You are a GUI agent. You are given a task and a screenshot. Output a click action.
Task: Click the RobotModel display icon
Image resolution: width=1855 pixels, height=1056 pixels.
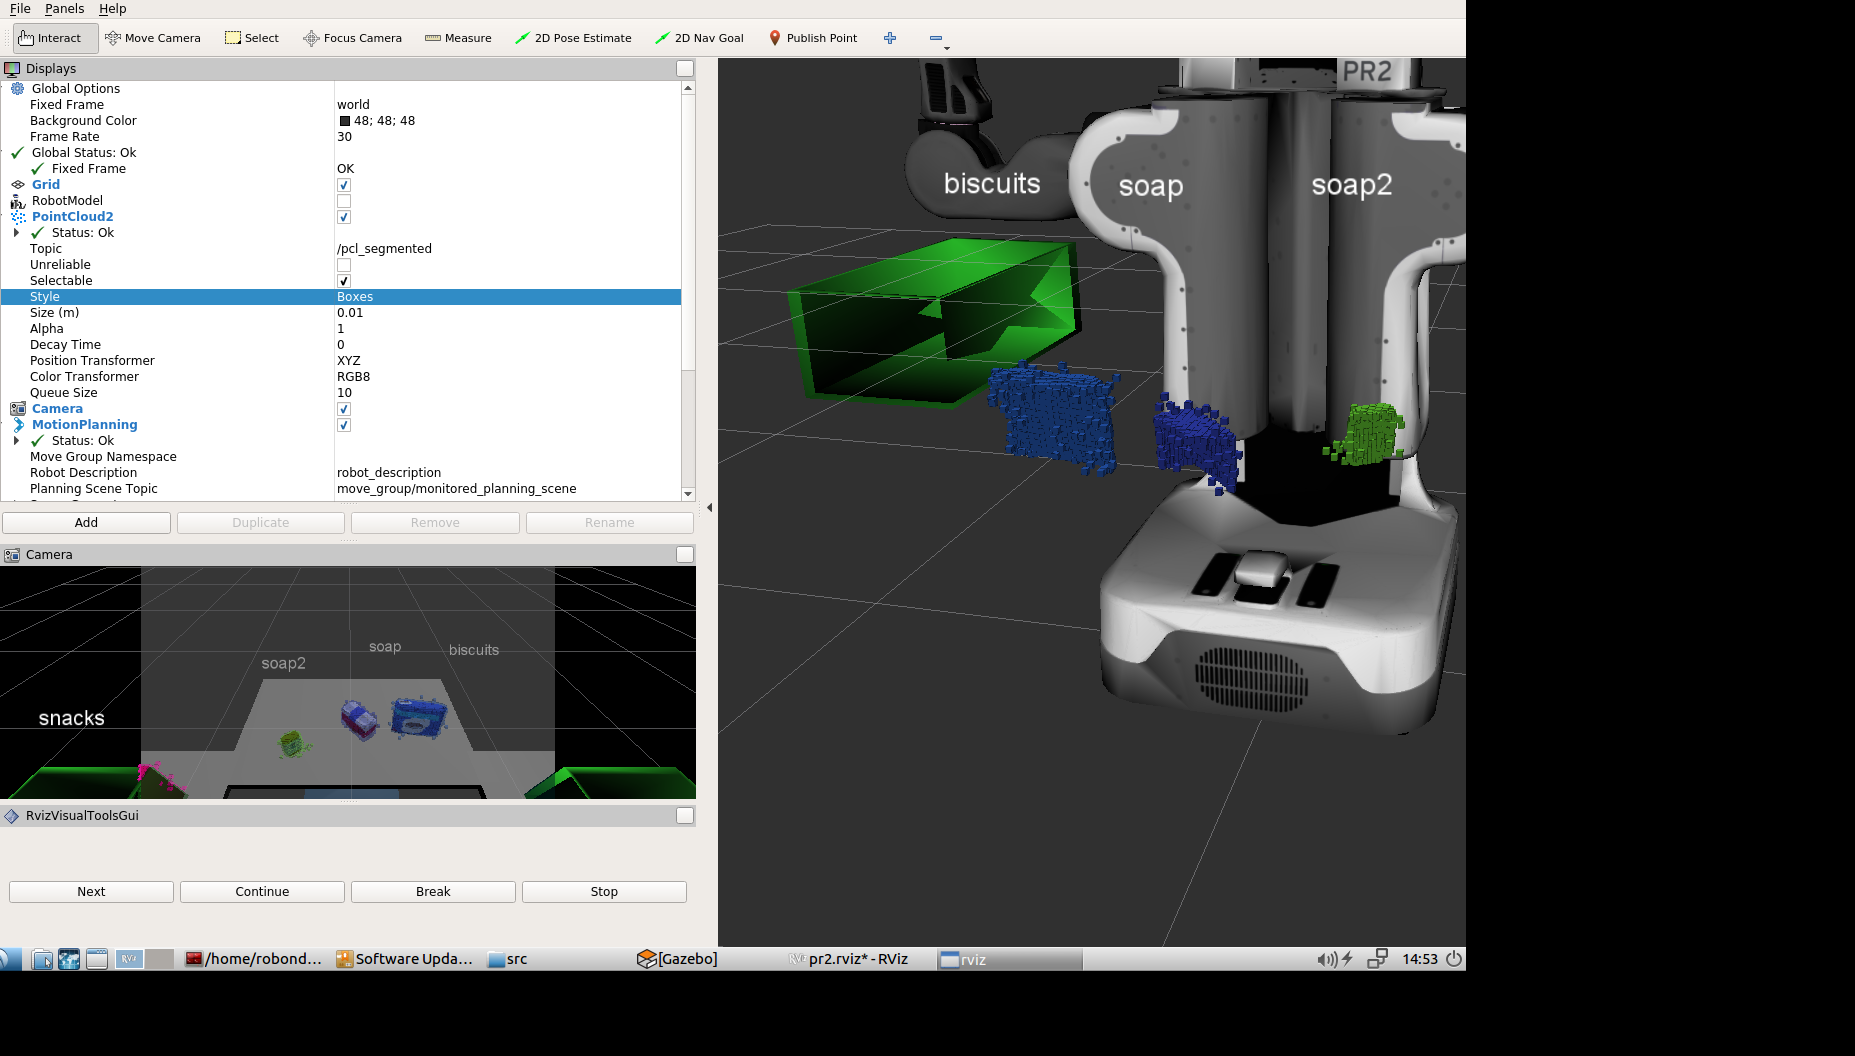tap(17, 200)
